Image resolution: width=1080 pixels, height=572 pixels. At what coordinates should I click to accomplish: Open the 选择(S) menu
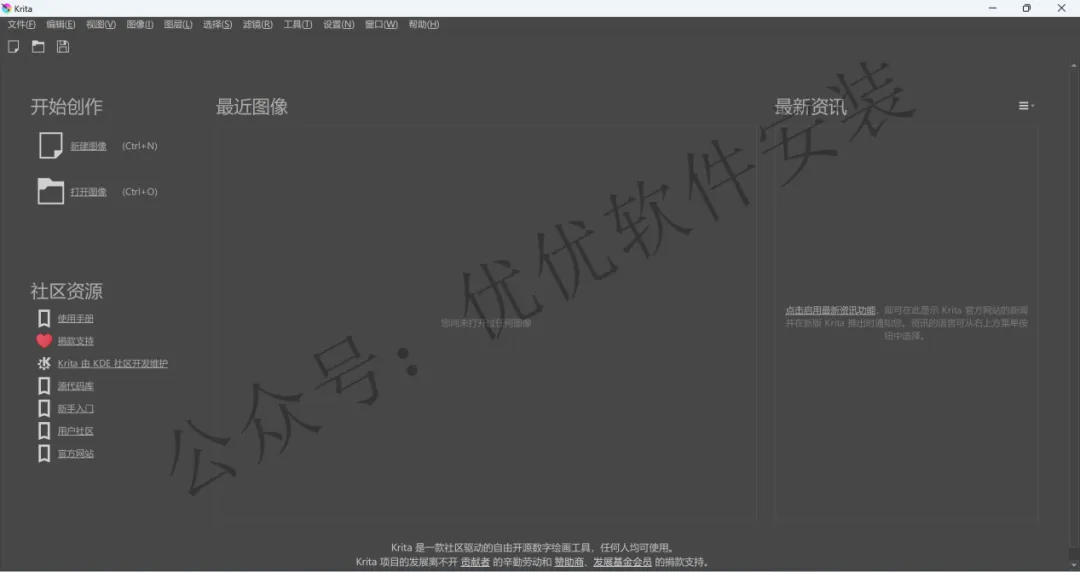click(218, 24)
